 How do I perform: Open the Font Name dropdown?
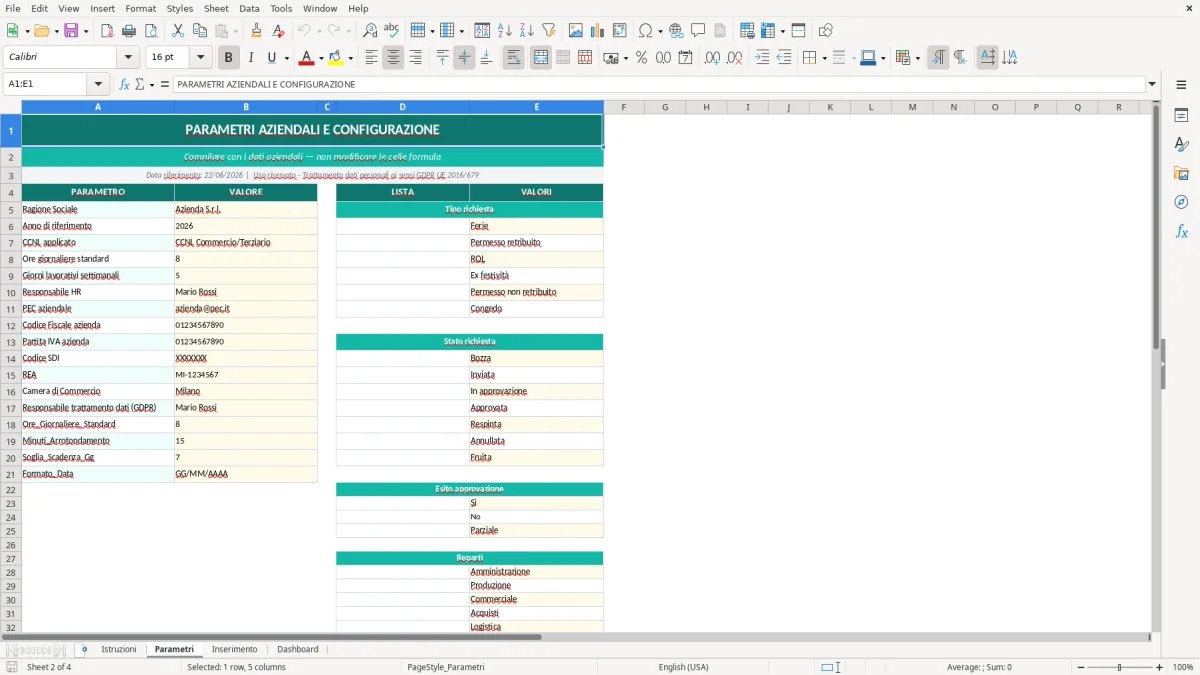[x=128, y=58]
